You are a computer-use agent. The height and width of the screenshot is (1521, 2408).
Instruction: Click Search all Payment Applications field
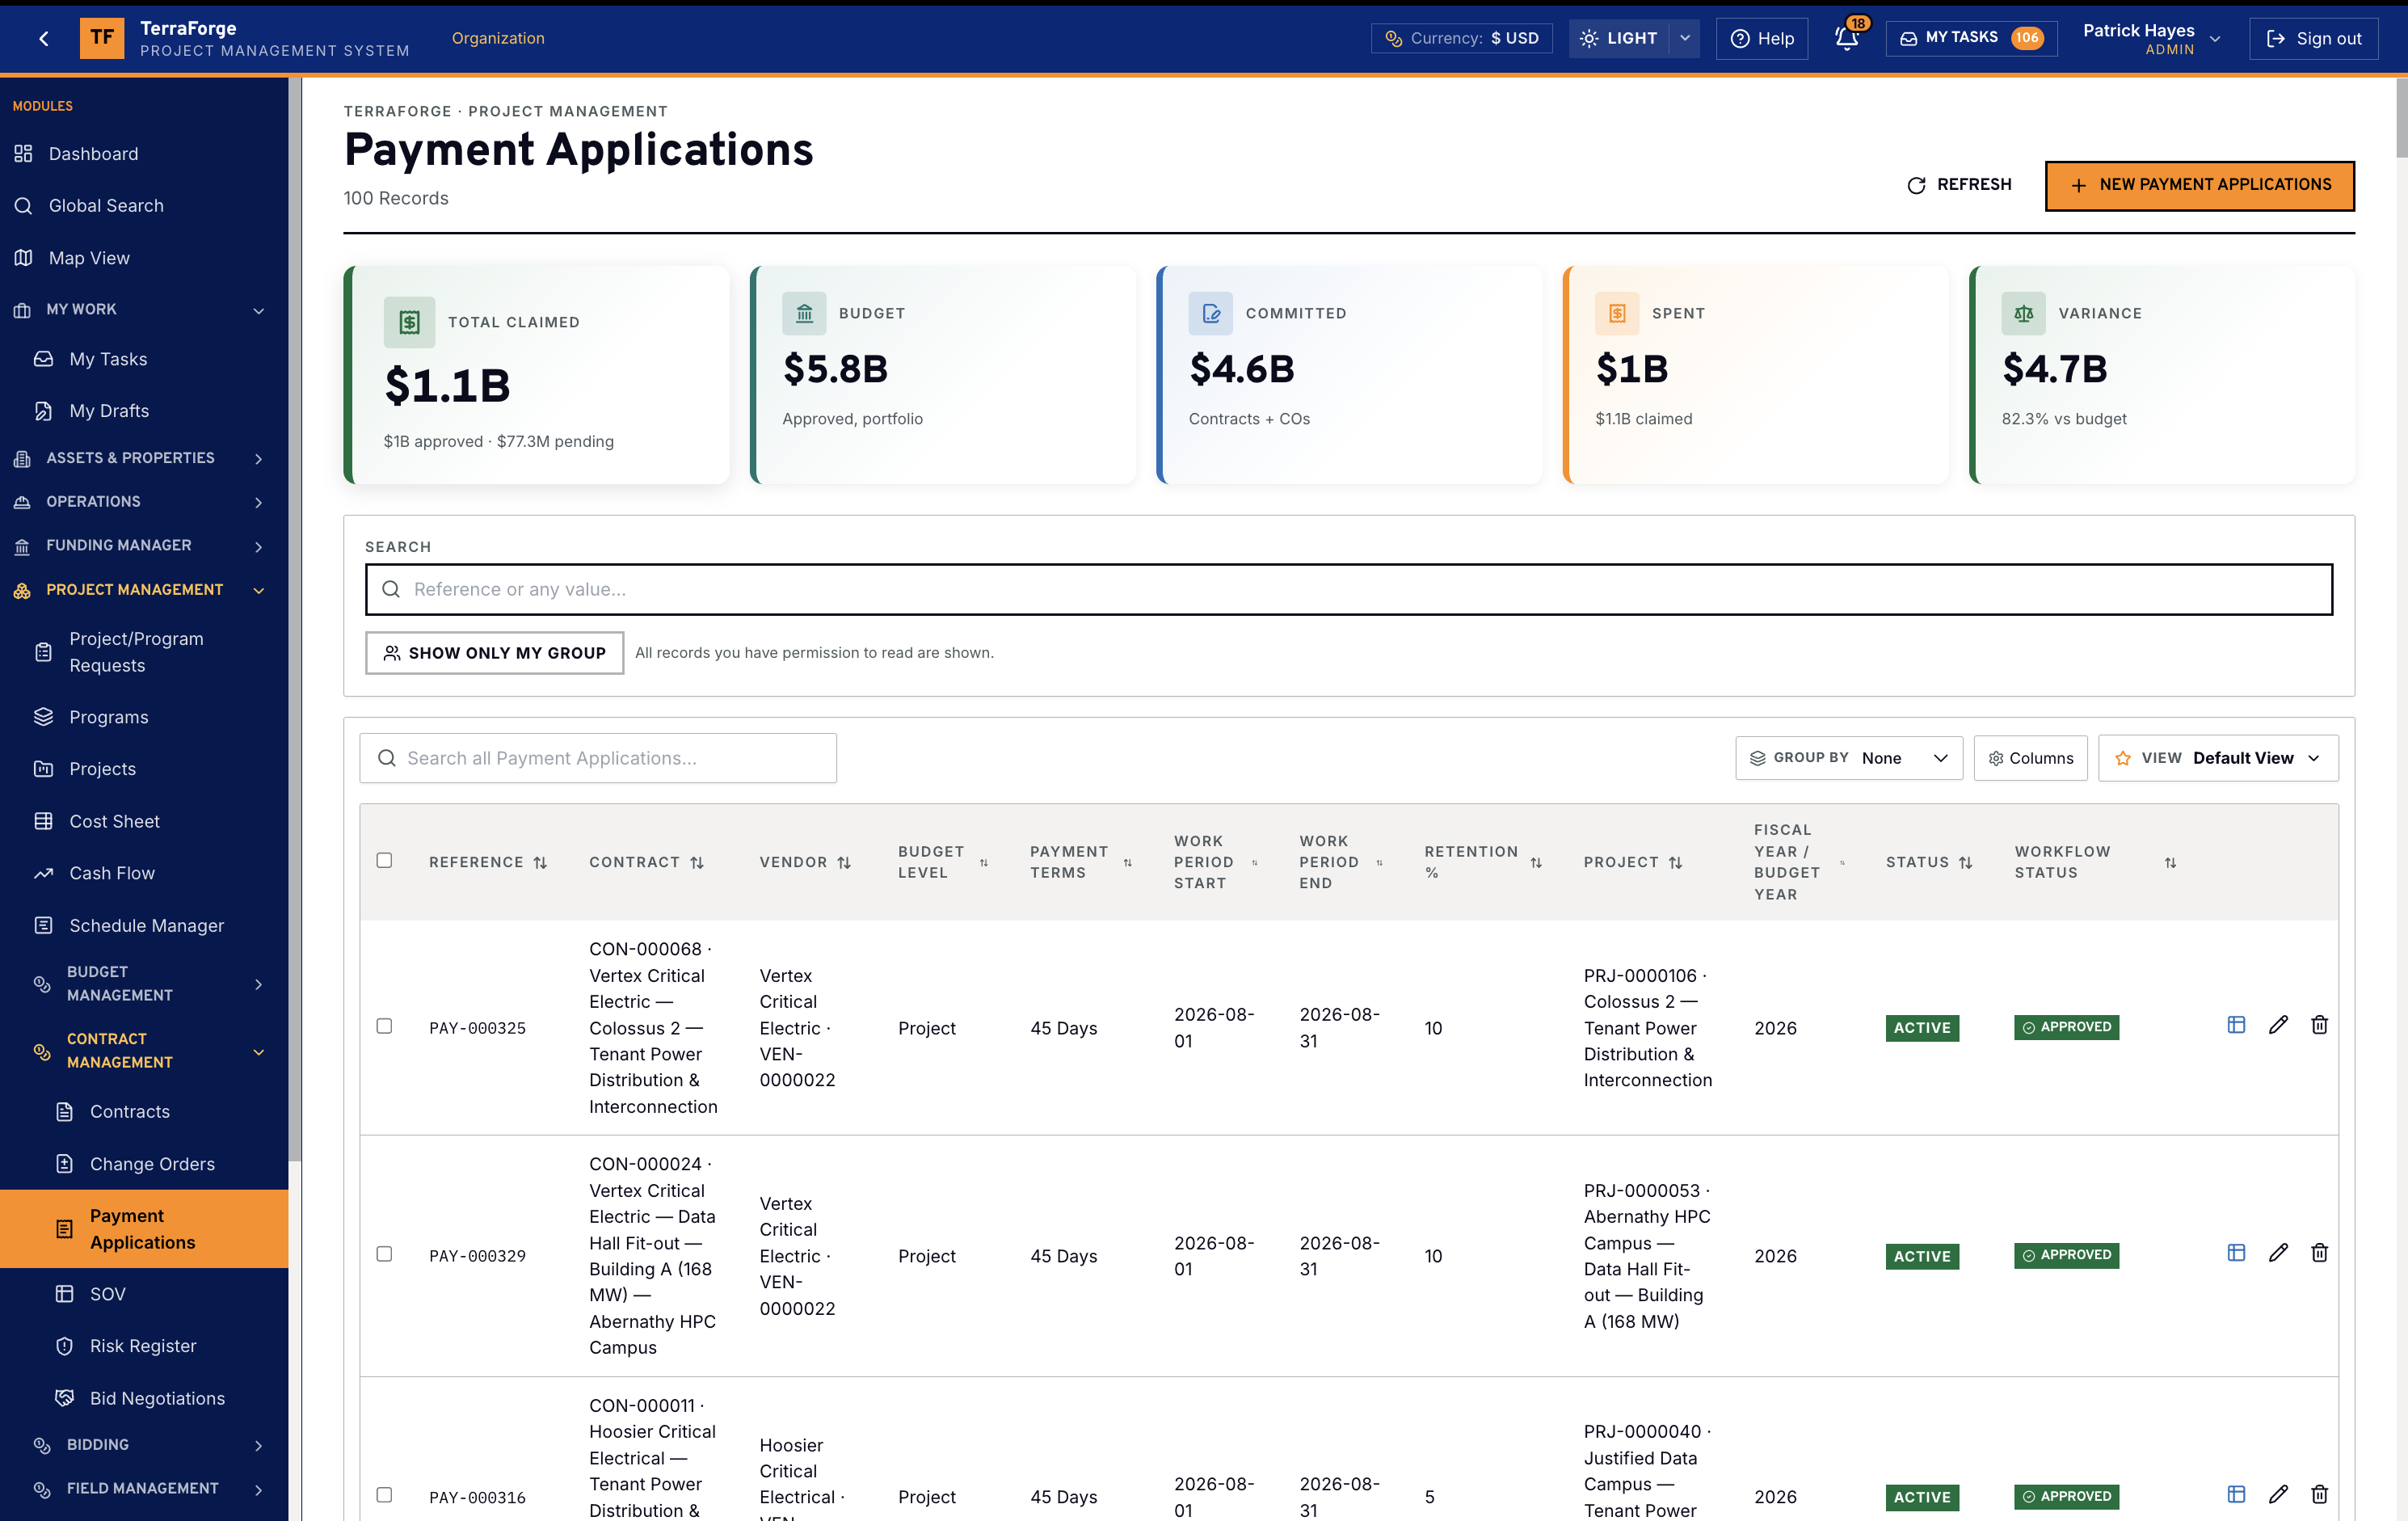598,758
